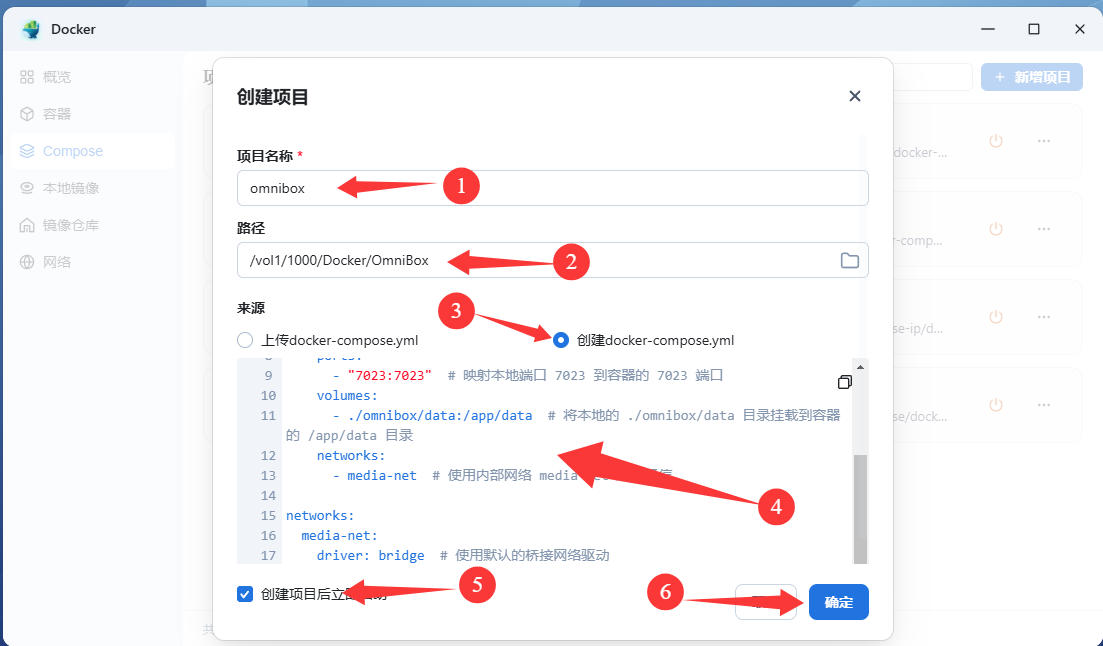This screenshot has width=1103, height=646.
Task: Click 新增项目 button in background
Action: (1032, 77)
